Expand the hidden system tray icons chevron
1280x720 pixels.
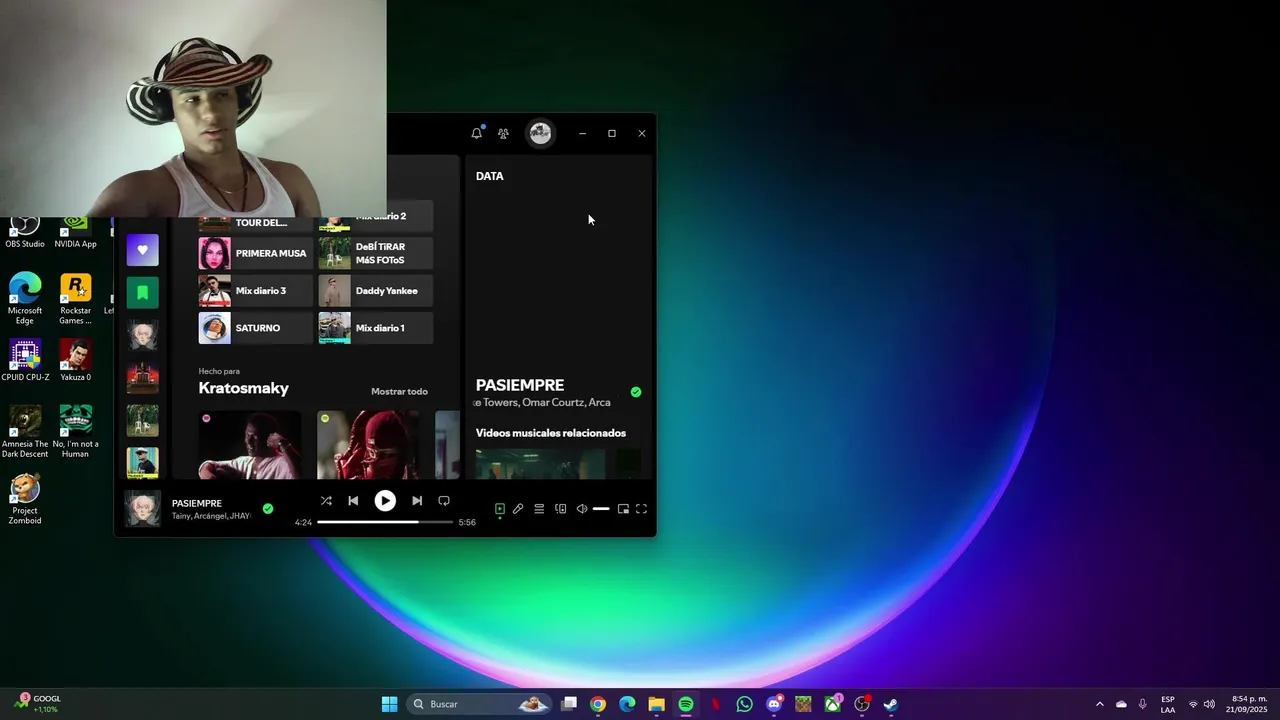coord(1100,704)
